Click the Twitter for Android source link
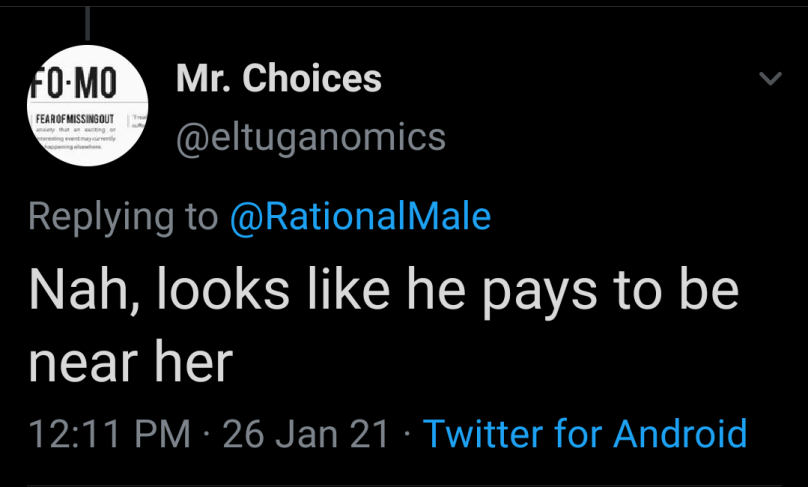Image resolution: width=808 pixels, height=487 pixels. (585, 434)
